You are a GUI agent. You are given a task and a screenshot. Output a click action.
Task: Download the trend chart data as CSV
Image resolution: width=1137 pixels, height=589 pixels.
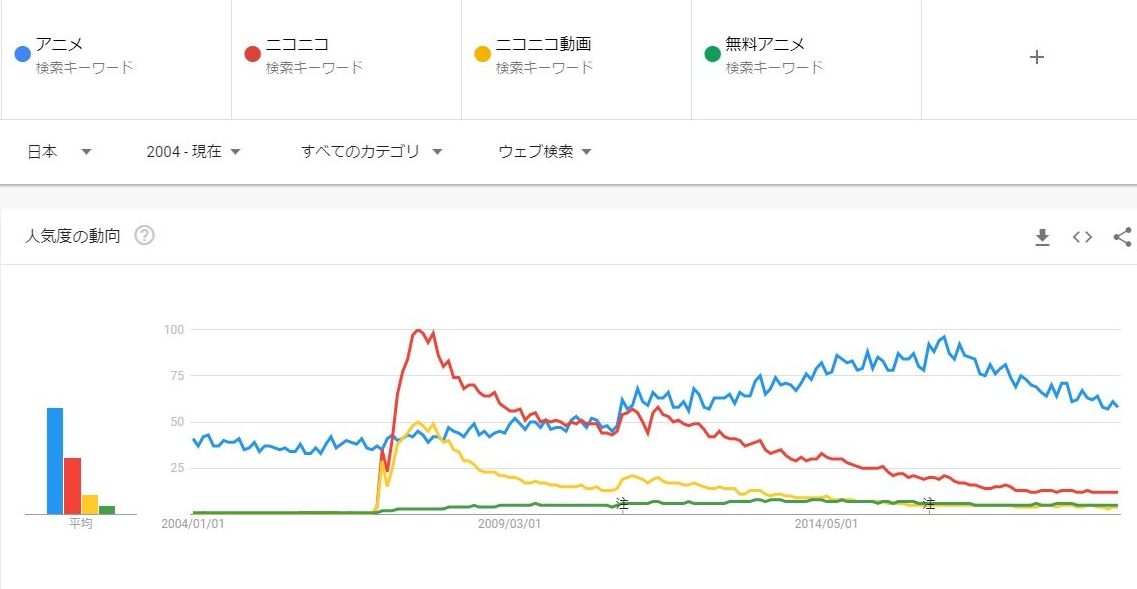tap(1042, 237)
